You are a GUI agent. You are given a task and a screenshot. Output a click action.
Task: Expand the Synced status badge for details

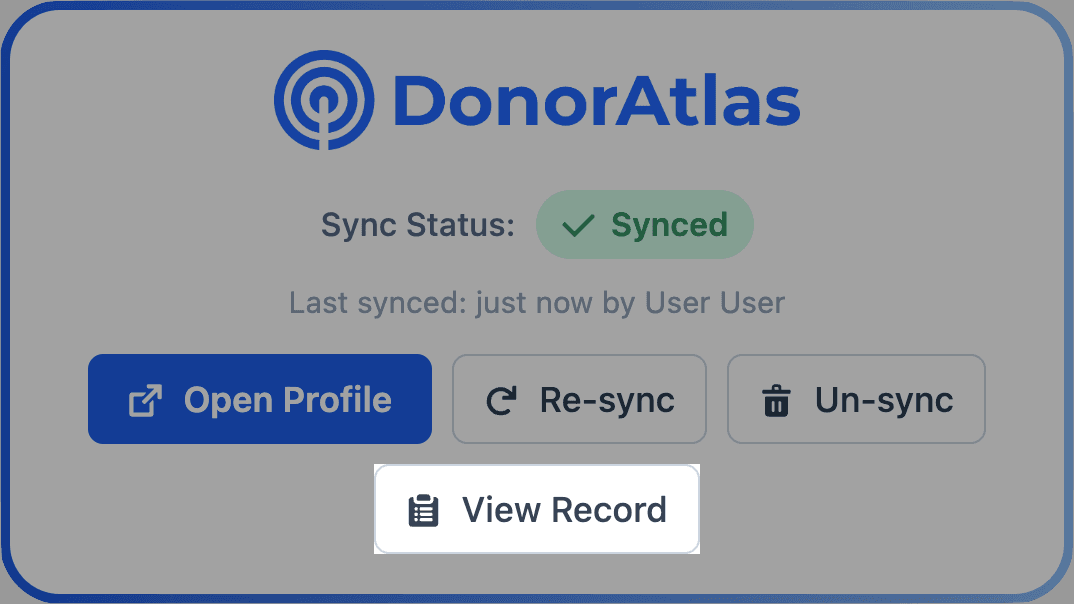pos(645,224)
